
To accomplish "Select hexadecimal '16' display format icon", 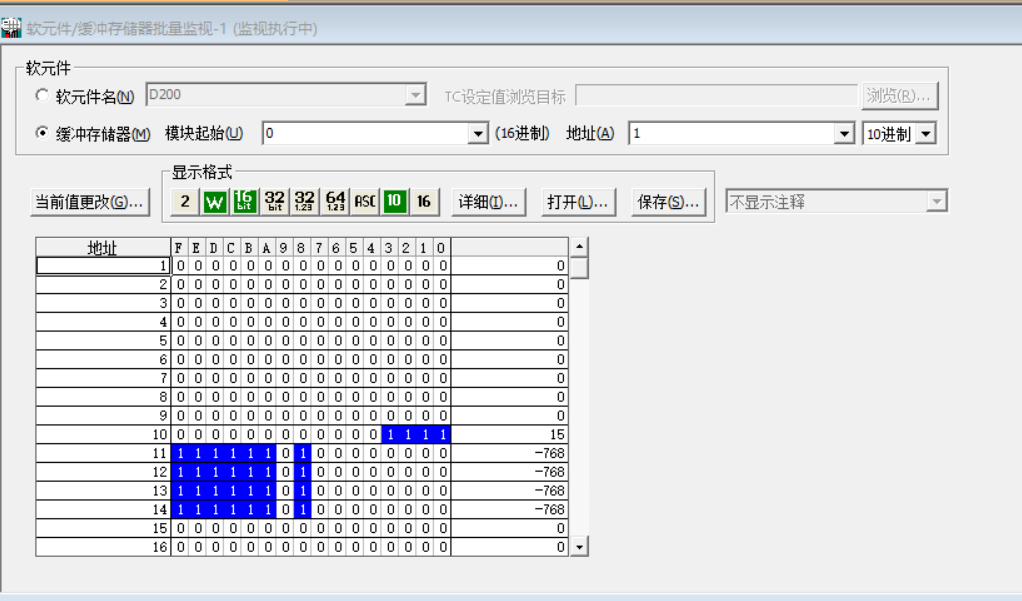I will pos(424,202).
